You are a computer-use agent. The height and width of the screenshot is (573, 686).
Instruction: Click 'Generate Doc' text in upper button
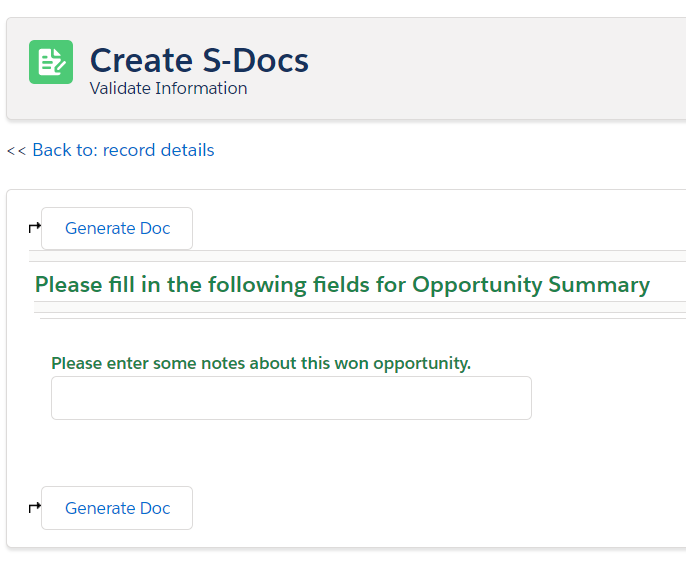pos(117,228)
